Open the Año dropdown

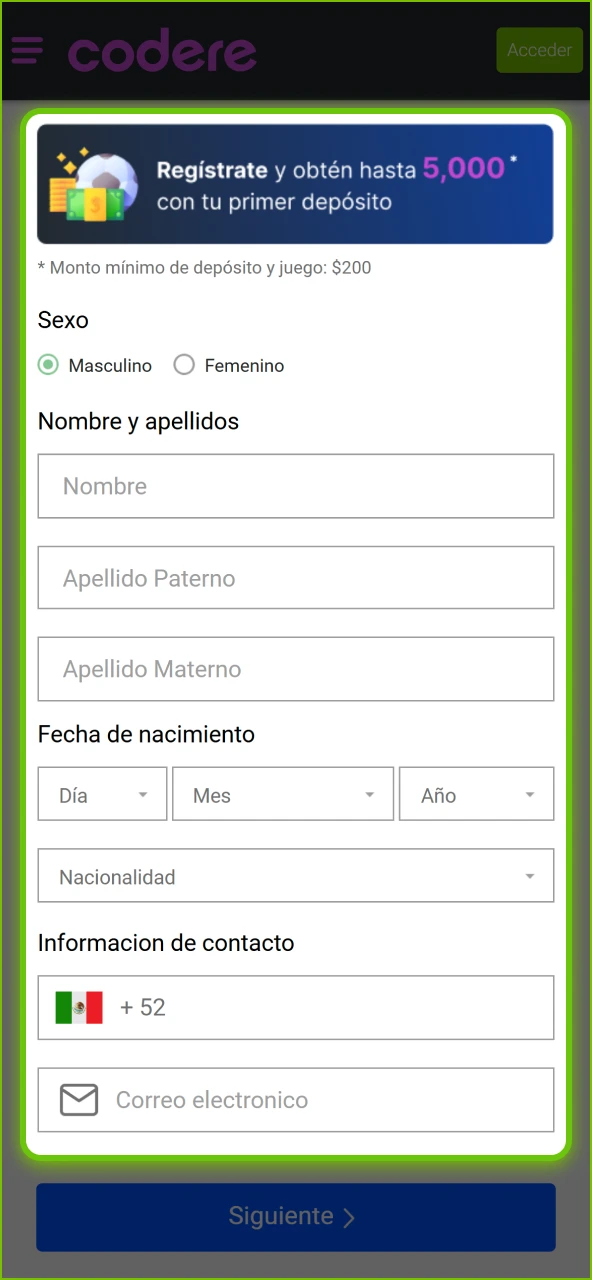coord(476,793)
